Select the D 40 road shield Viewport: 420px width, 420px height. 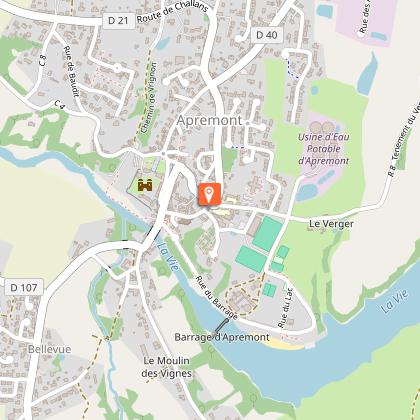(267, 35)
